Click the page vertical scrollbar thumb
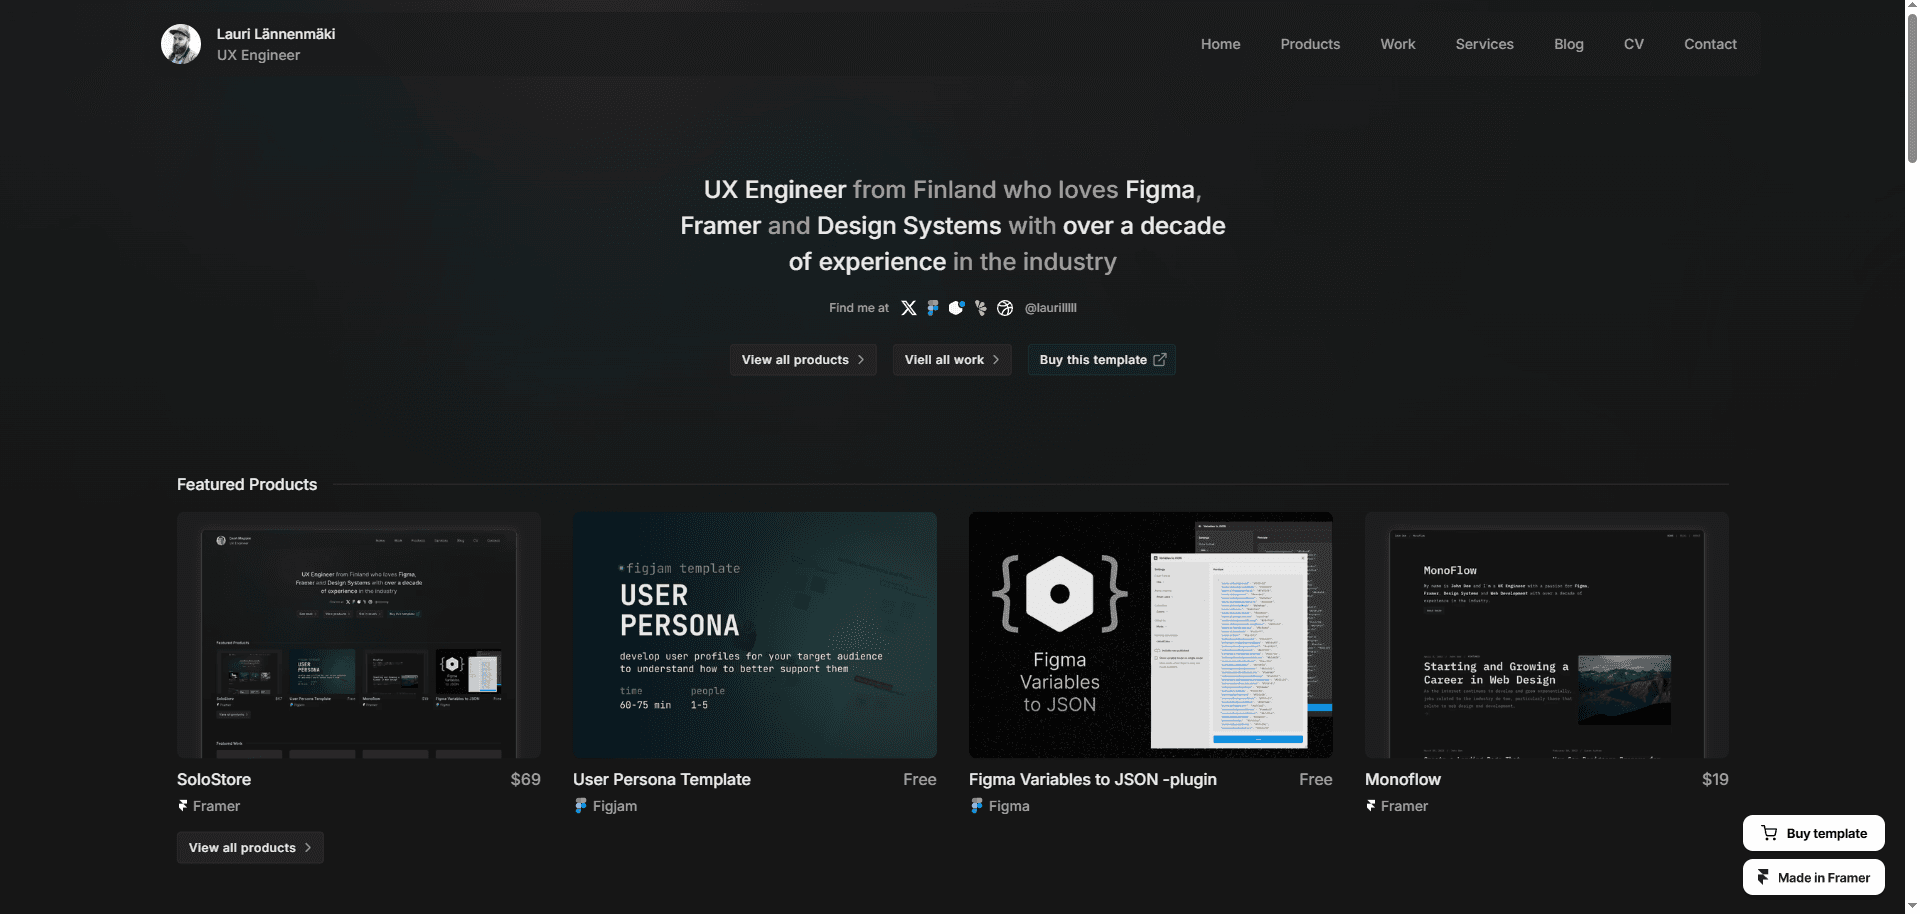Viewport: 1920px width, 914px height. tap(1912, 88)
